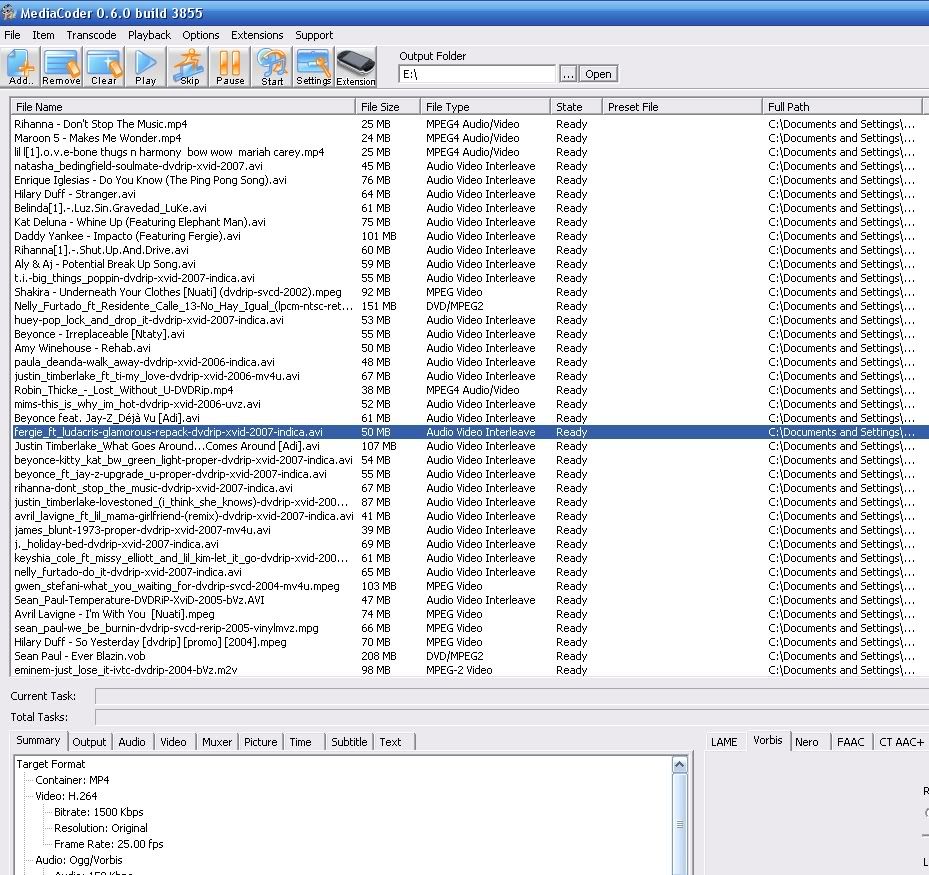The width and height of the screenshot is (929, 875).
Task: Select 'Hilary Duff - Stranger.avi' file
Action: pyautogui.click(x=468, y=194)
